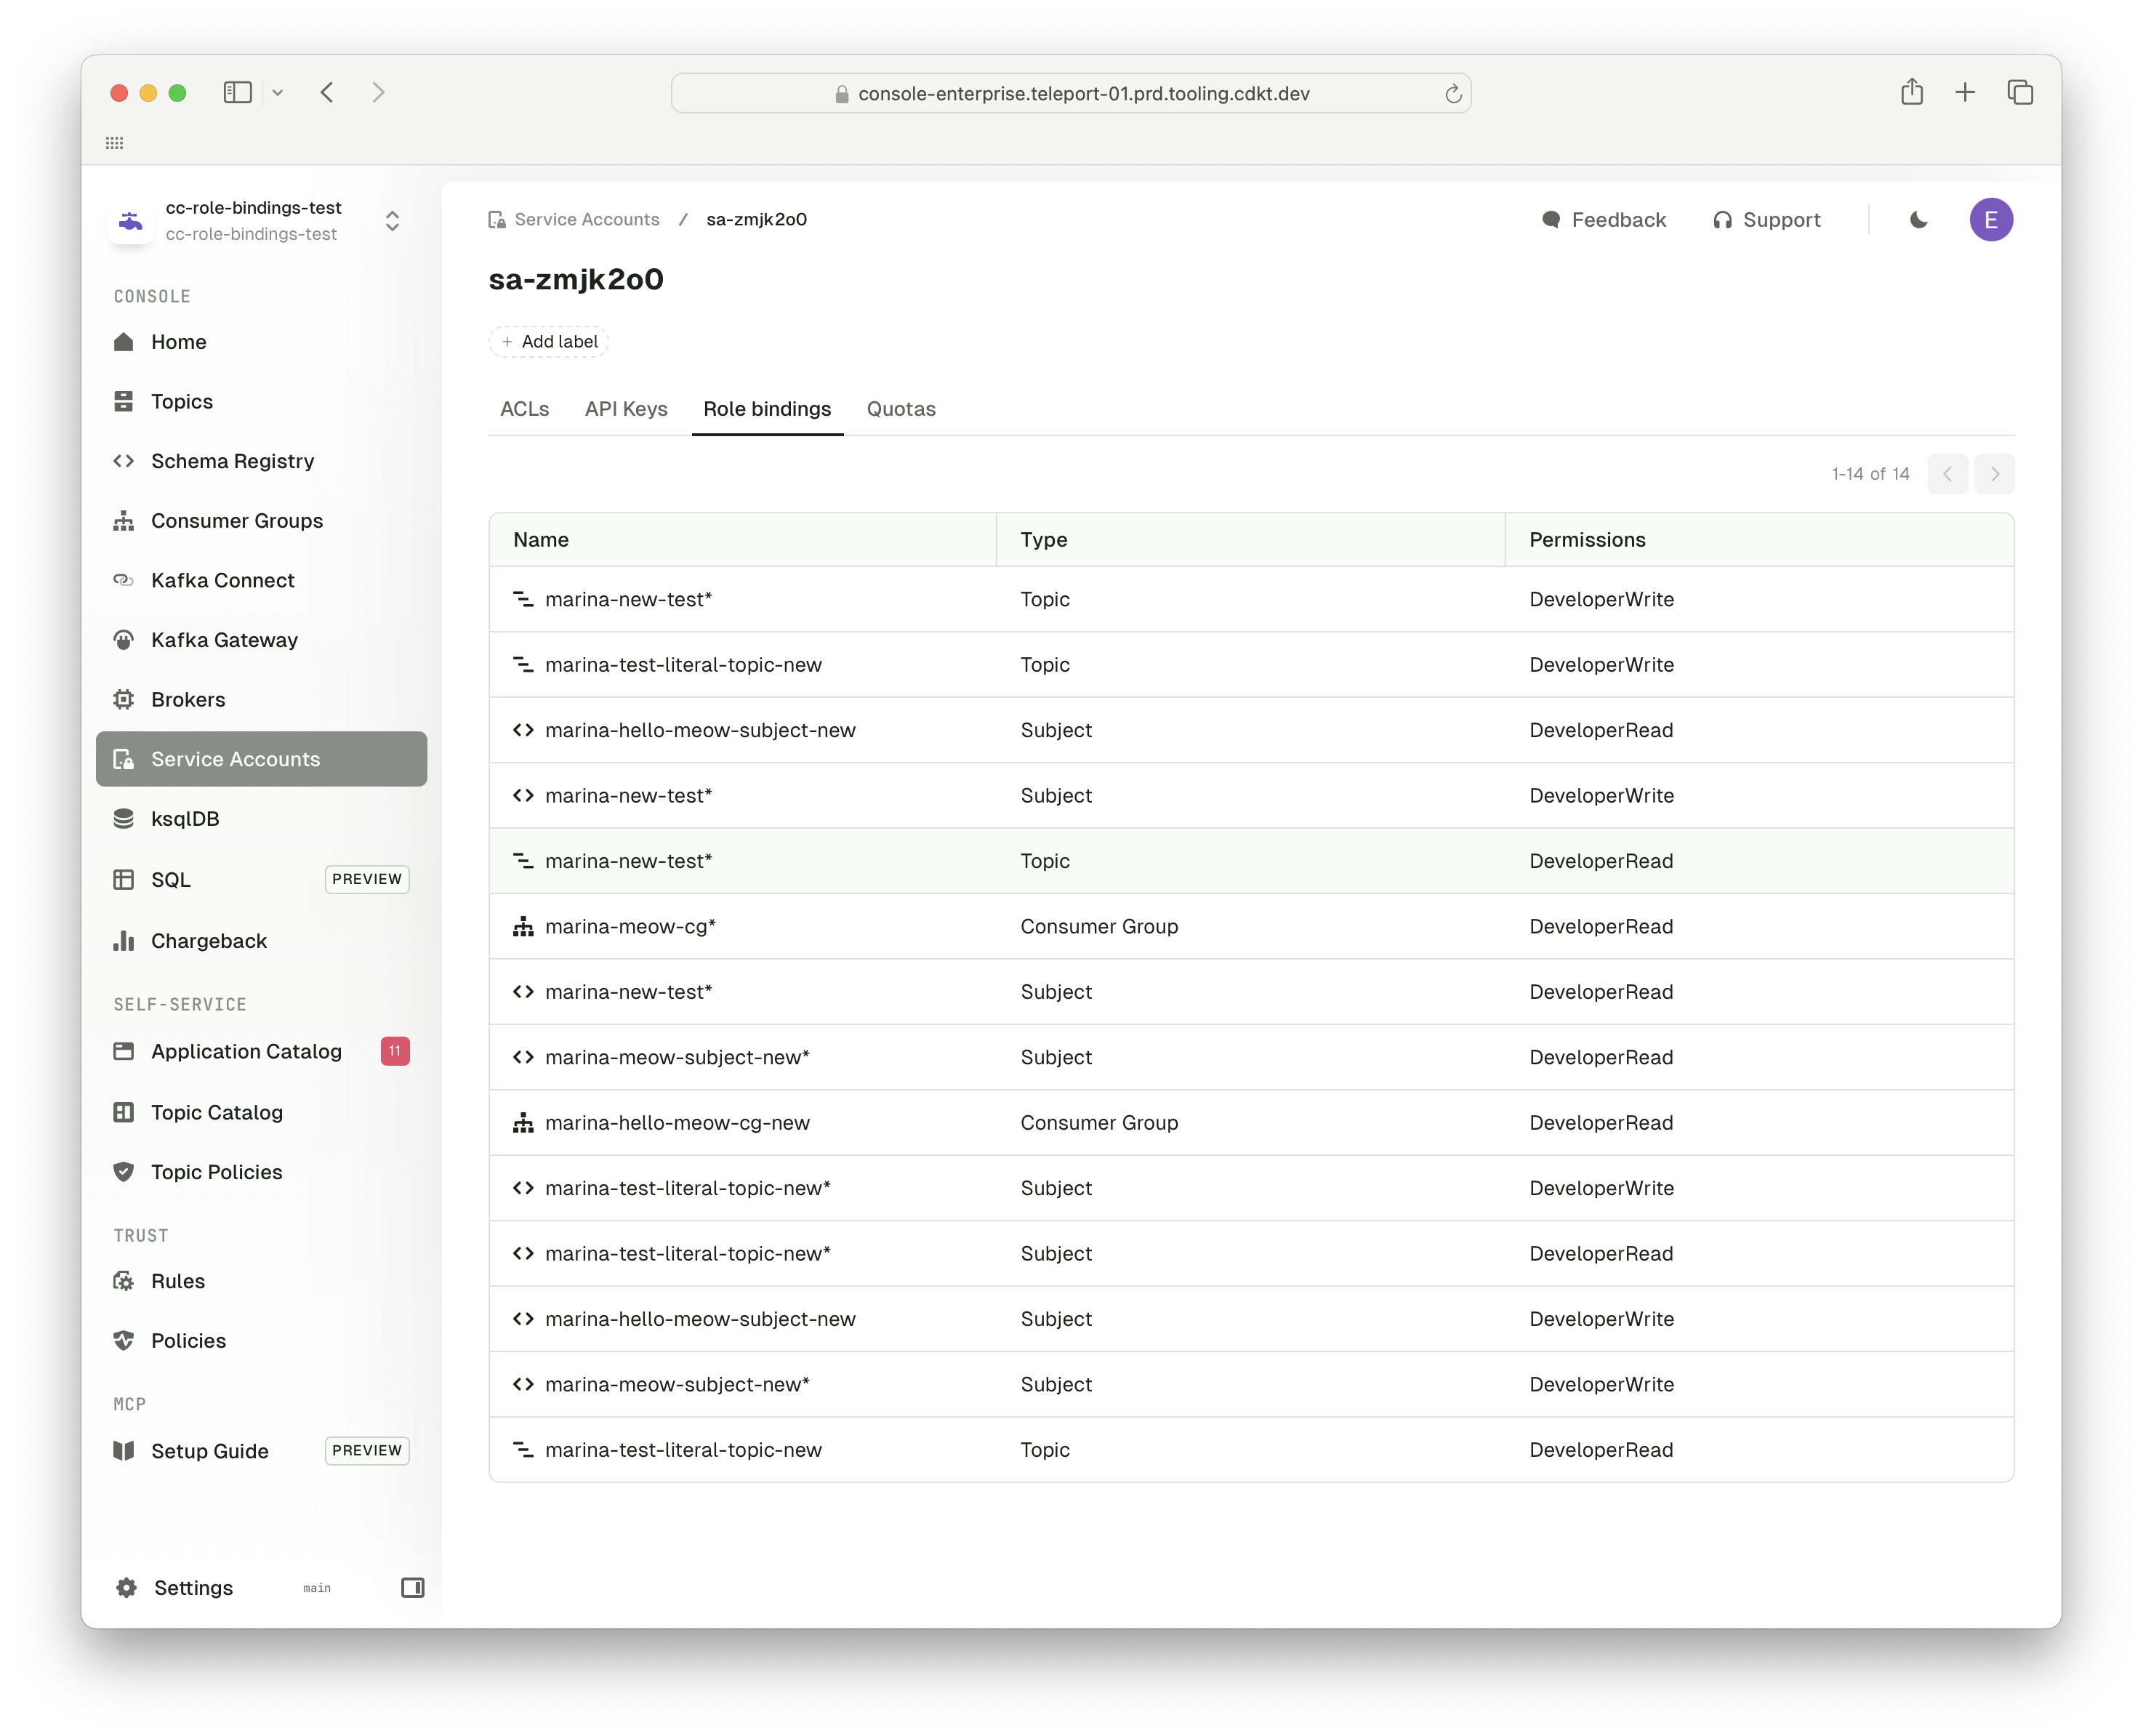The height and width of the screenshot is (1736, 2143).
Task: Open the ksqlDB database icon
Action: 123,819
